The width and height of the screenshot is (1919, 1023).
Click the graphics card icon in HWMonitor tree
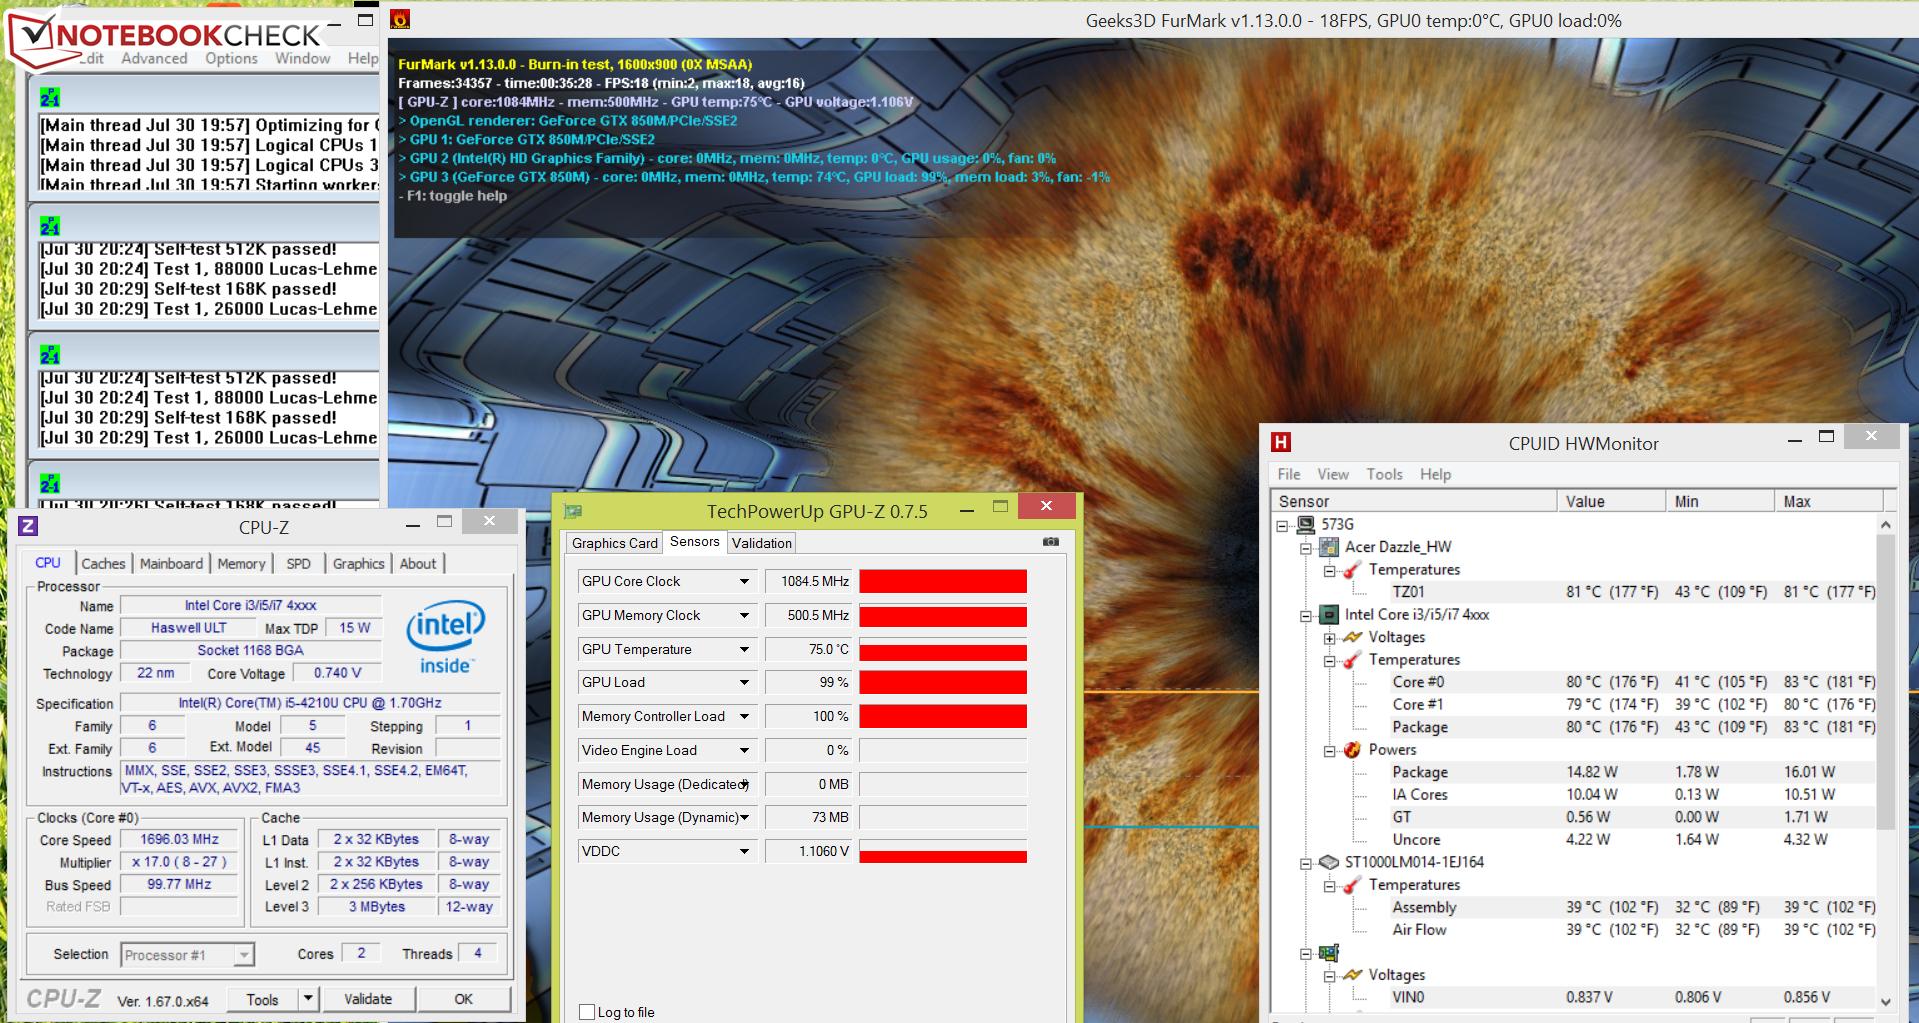[x=1329, y=953]
